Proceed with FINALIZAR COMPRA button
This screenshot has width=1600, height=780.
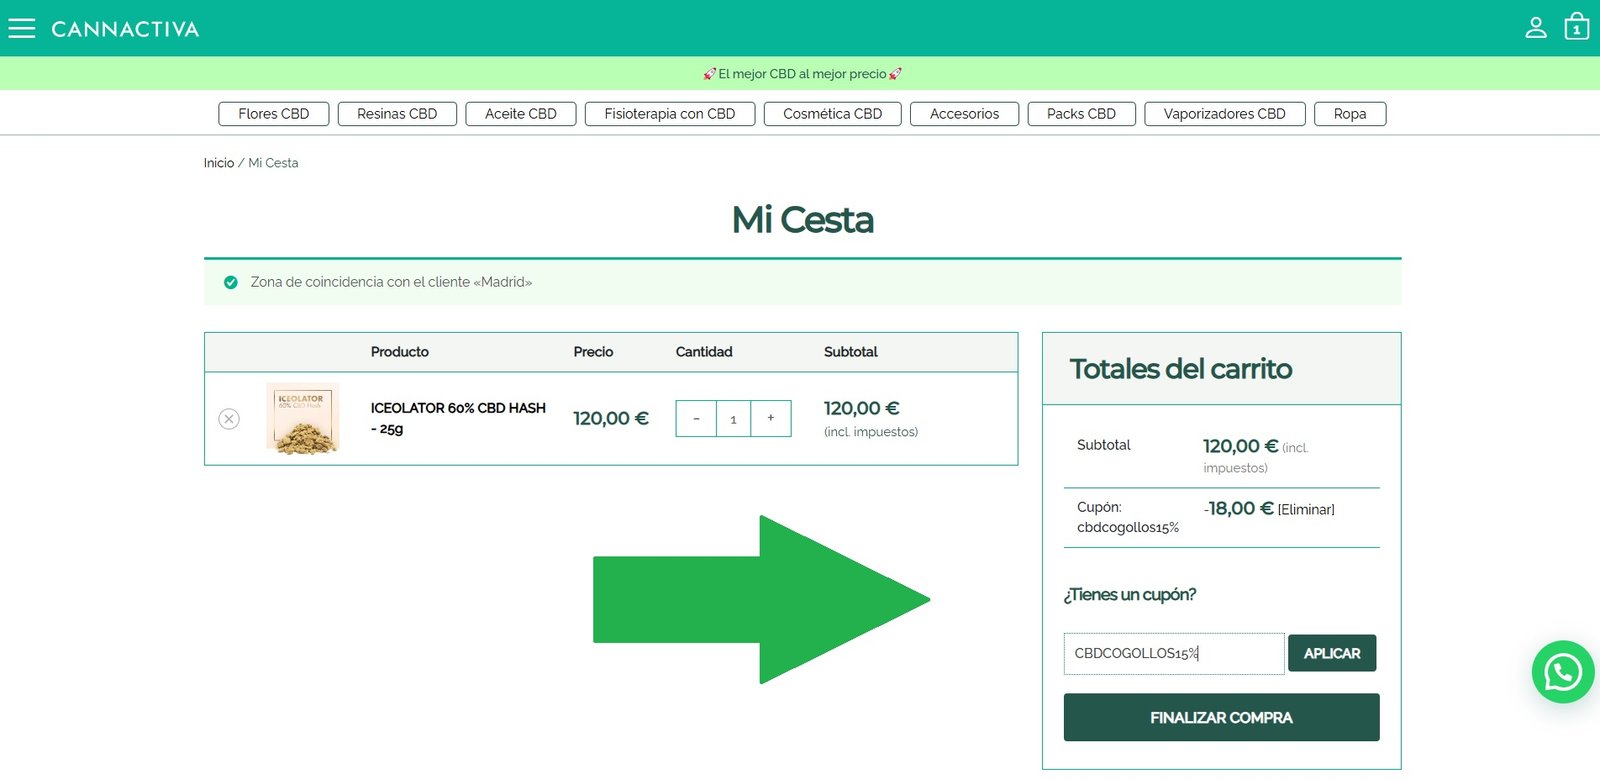tap(1221, 717)
